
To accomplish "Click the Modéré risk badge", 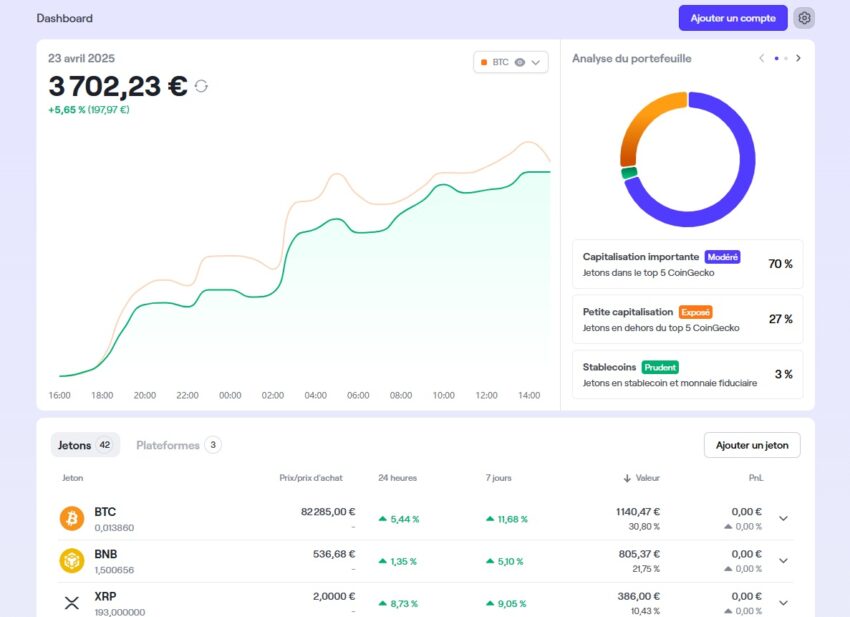I will click(723, 257).
